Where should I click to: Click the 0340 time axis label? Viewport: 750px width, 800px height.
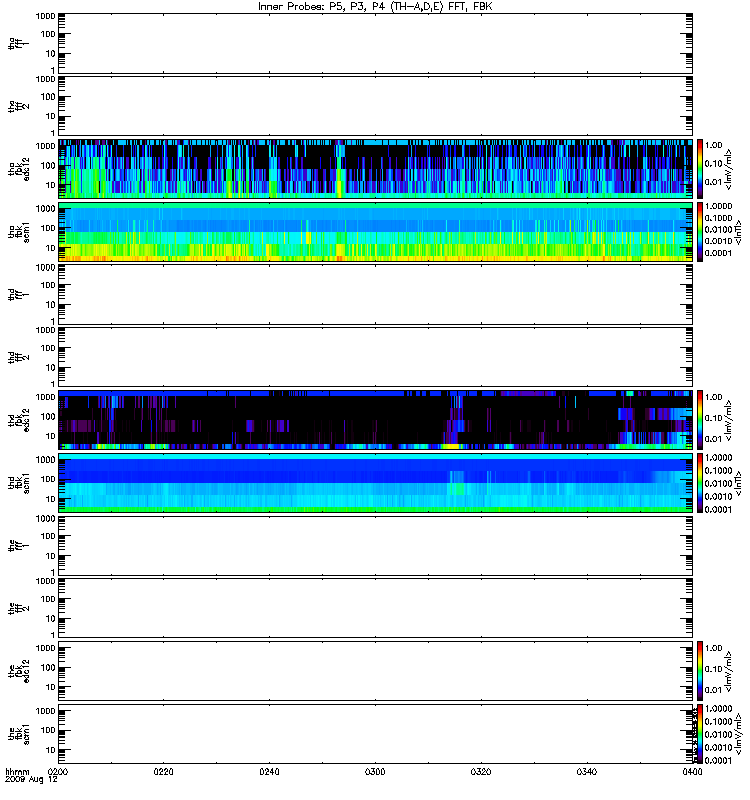point(587,772)
